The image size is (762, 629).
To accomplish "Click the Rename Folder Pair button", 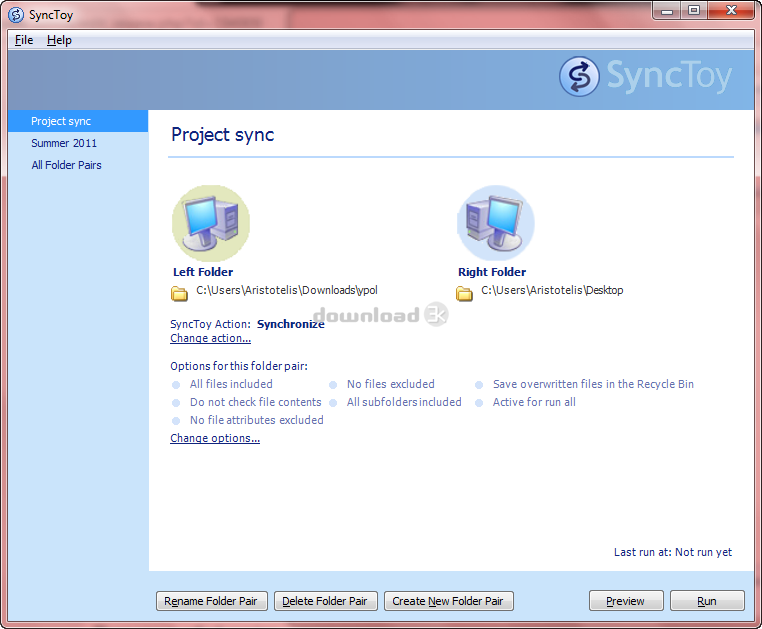I will tap(212, 601).
